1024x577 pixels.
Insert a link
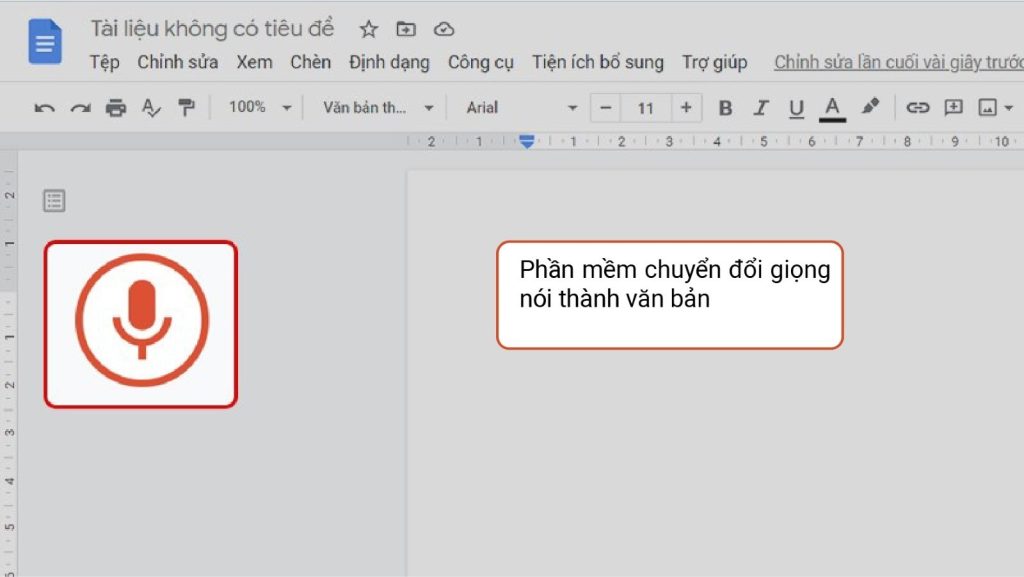918,108
